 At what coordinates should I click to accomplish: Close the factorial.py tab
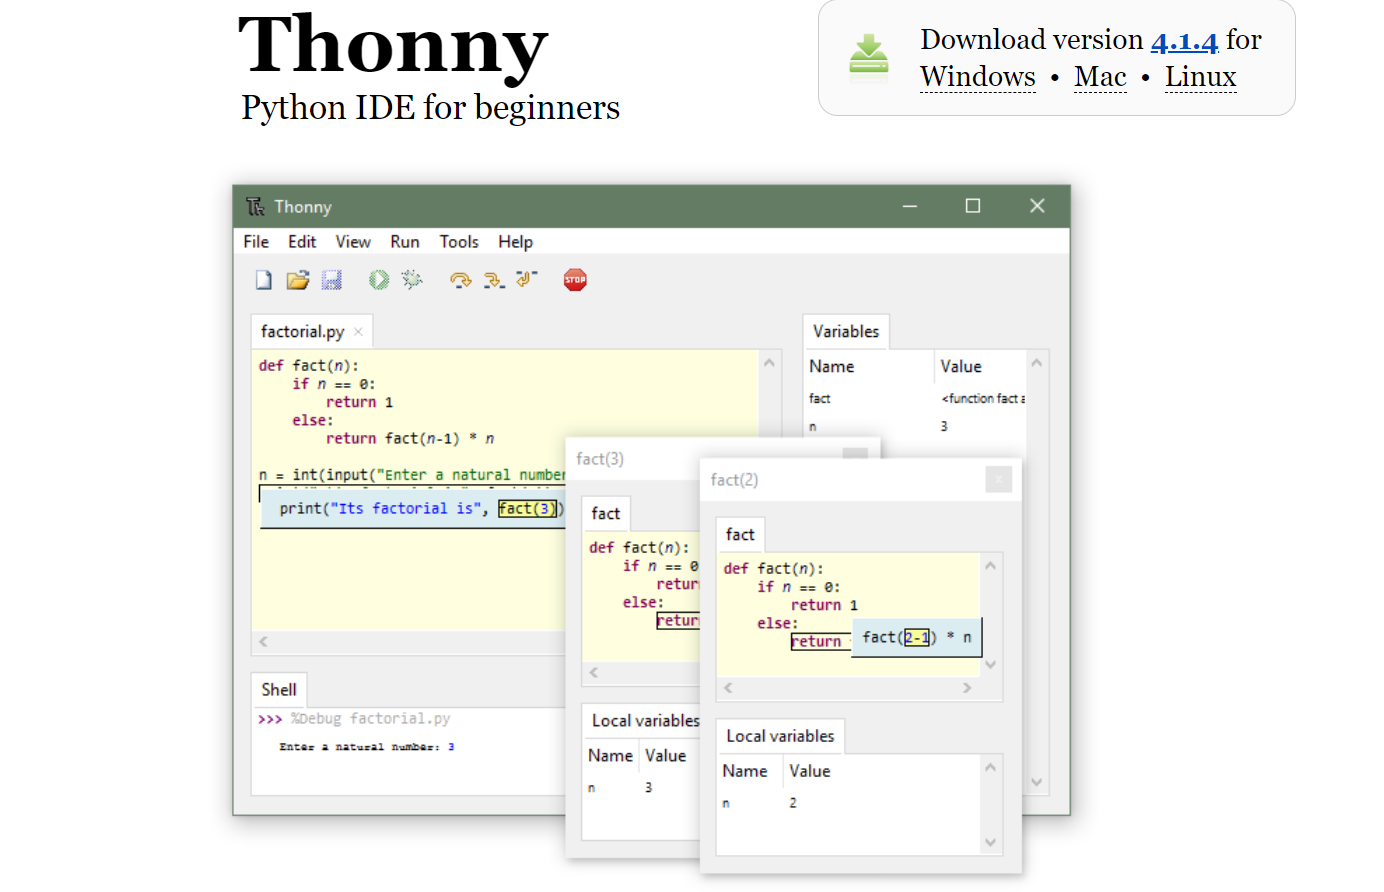pos(358,331)
